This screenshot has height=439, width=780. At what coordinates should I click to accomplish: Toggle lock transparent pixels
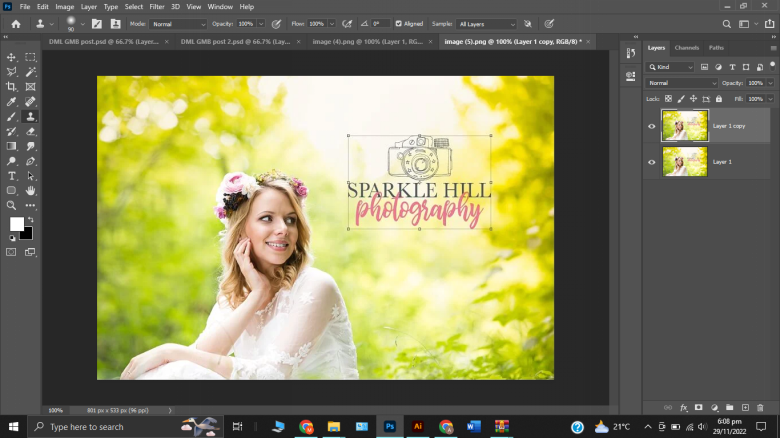click(668, 99)
